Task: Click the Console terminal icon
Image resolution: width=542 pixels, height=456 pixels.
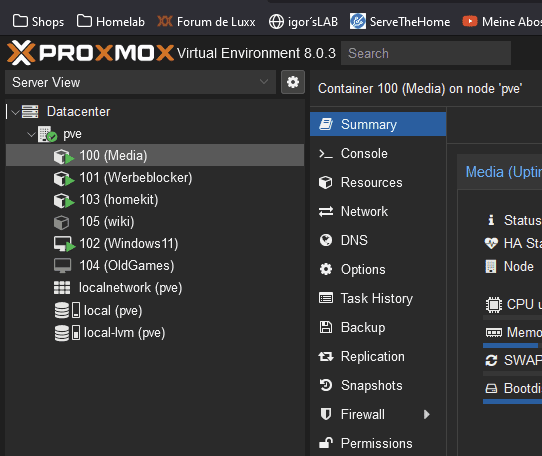Action: [326, 153]
